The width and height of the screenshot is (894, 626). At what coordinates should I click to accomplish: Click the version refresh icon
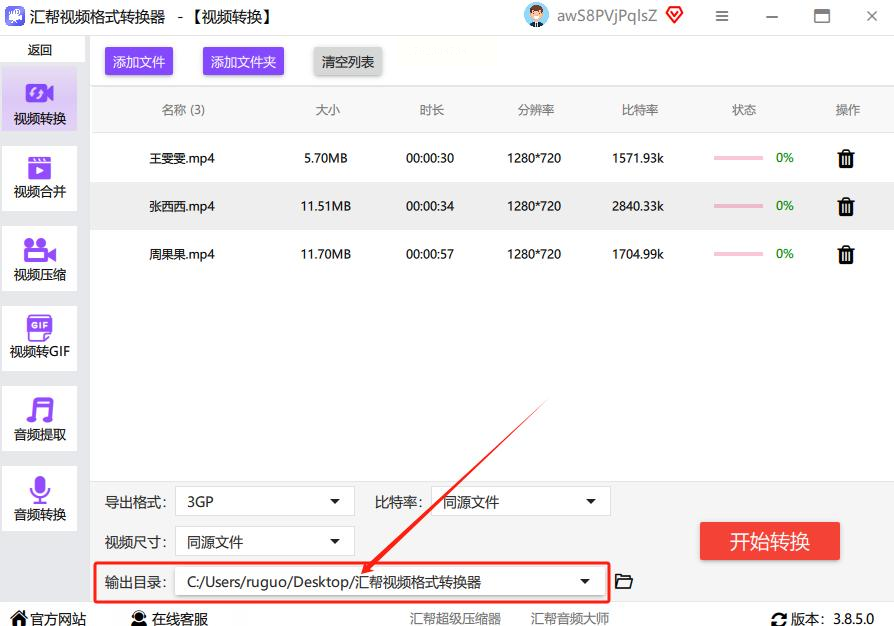(778, 619)
